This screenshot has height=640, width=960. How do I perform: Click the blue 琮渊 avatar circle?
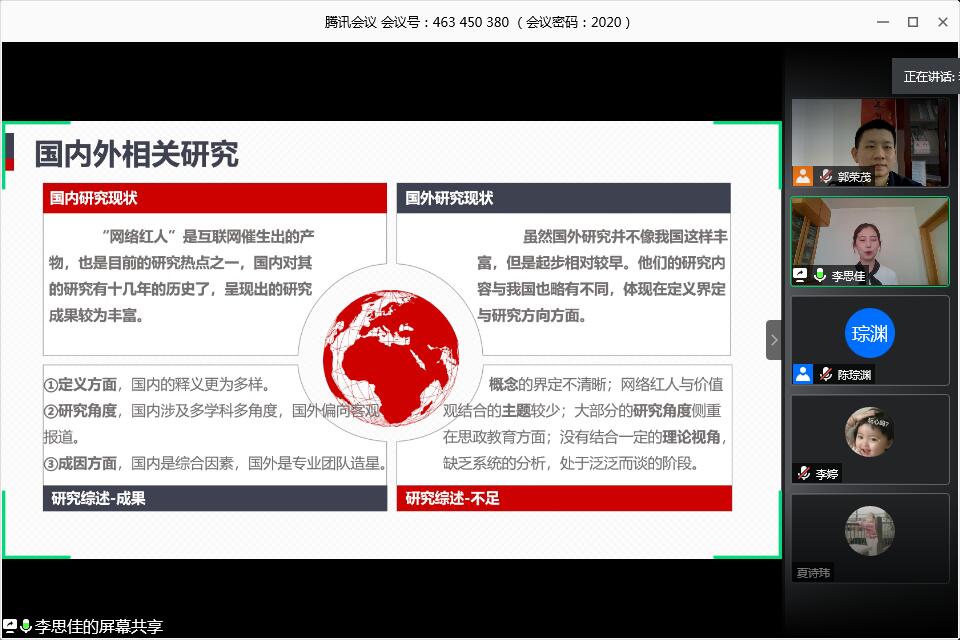click(x=869, y=334)
